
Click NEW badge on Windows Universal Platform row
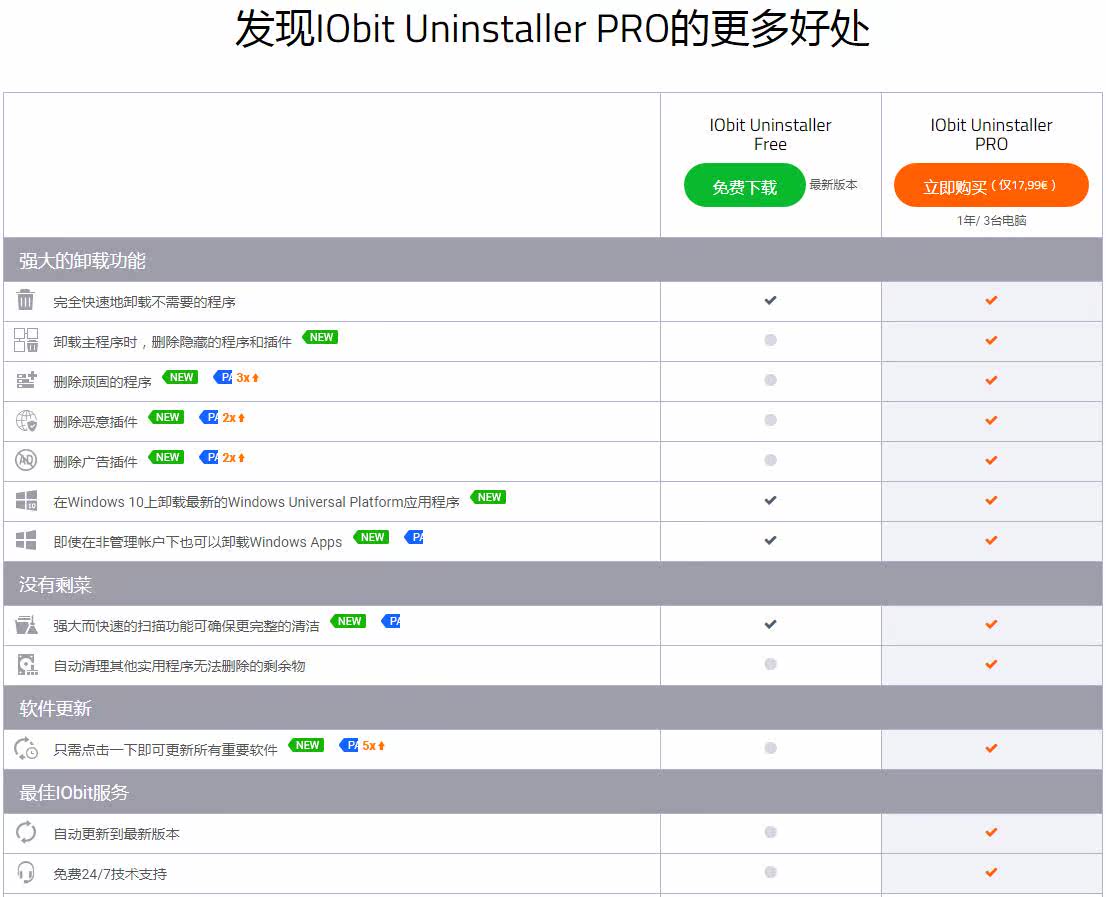pyautogui.click(x=488, y=497)
